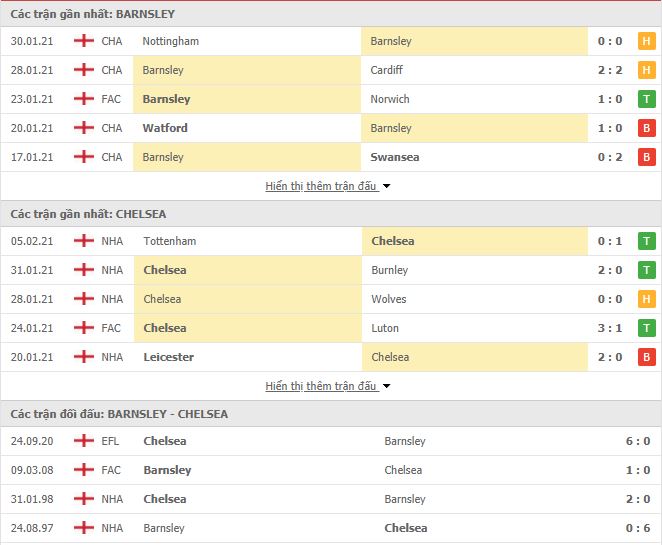Click the green T badge for Barnsley-Norwich
662x545 pixels.
point(646,99)
